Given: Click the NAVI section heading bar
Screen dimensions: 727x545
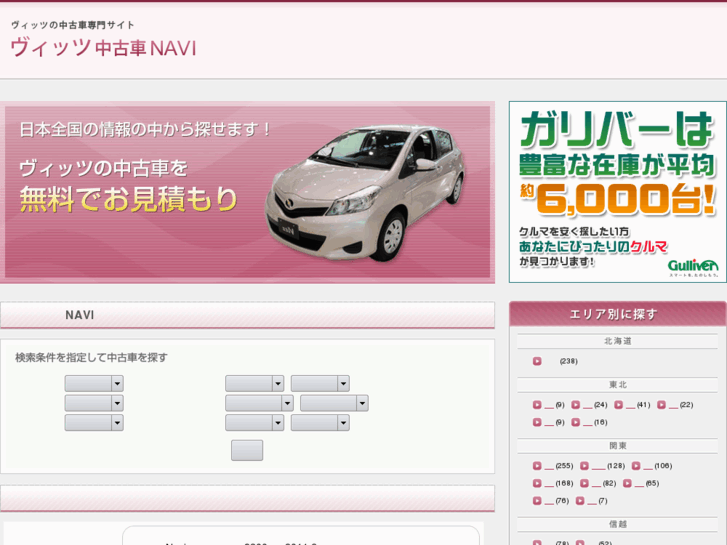Looking at the screenshot, I should (248, 315).
